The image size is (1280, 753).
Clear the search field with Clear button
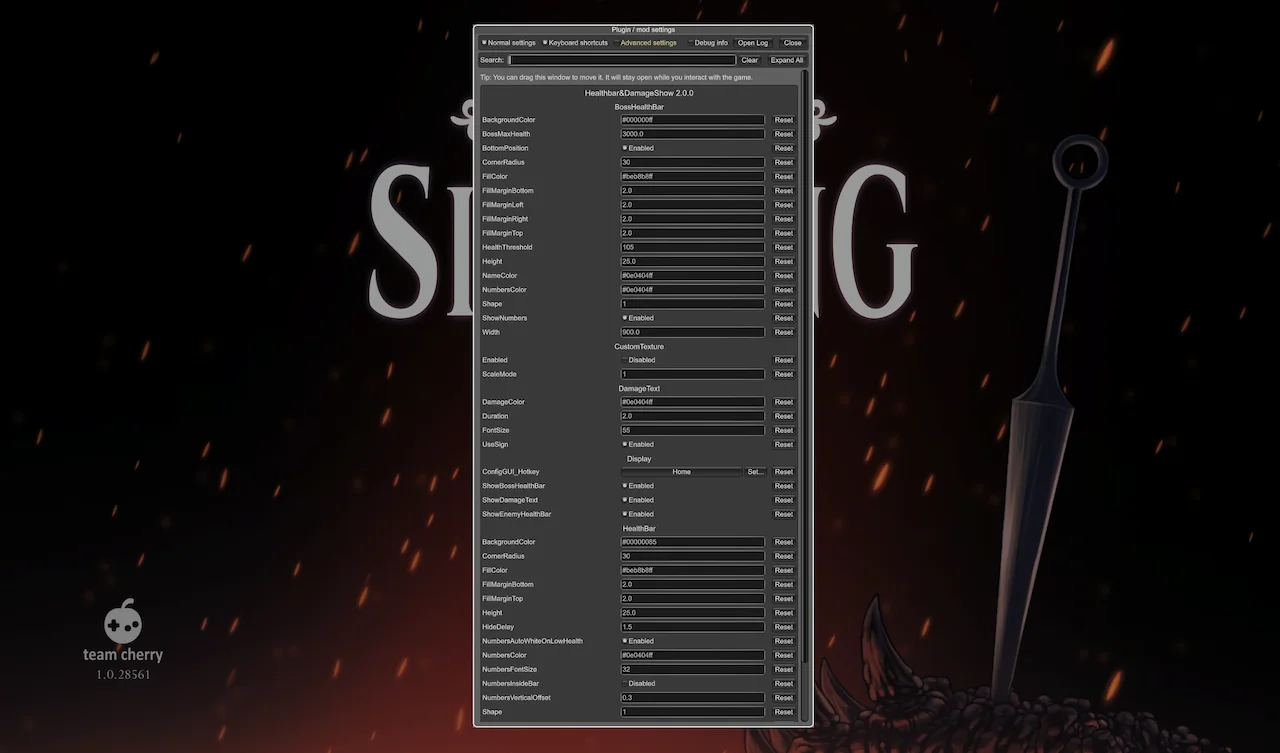tap(750, 60)
